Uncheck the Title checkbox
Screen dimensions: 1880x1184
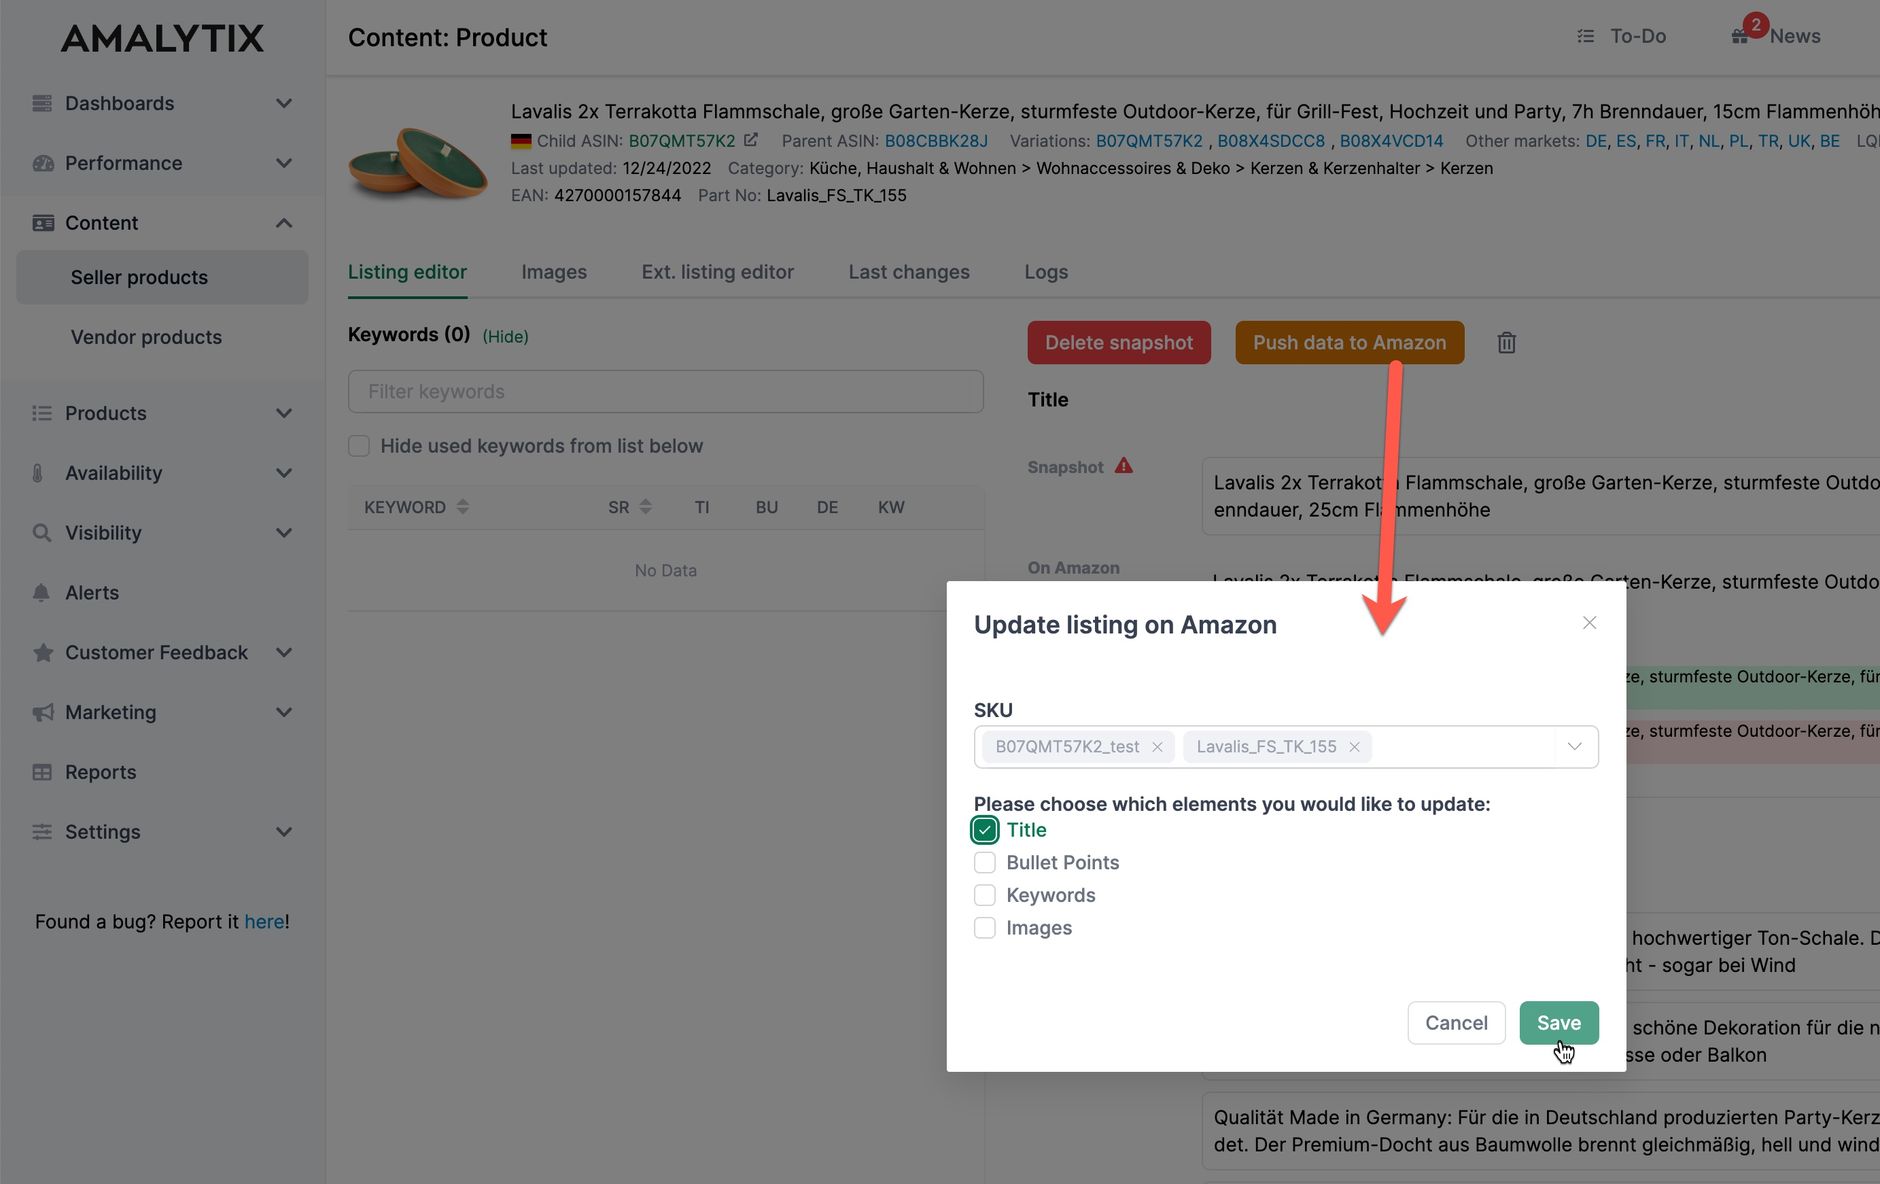coord(985,830)
